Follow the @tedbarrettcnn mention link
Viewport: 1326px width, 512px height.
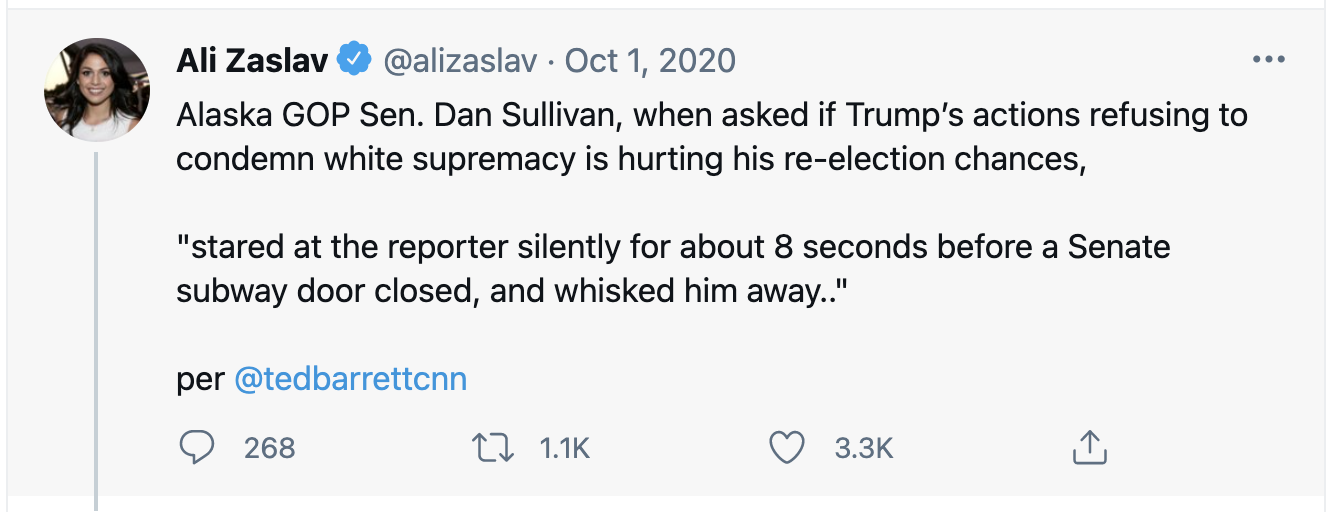click(350, 380)
